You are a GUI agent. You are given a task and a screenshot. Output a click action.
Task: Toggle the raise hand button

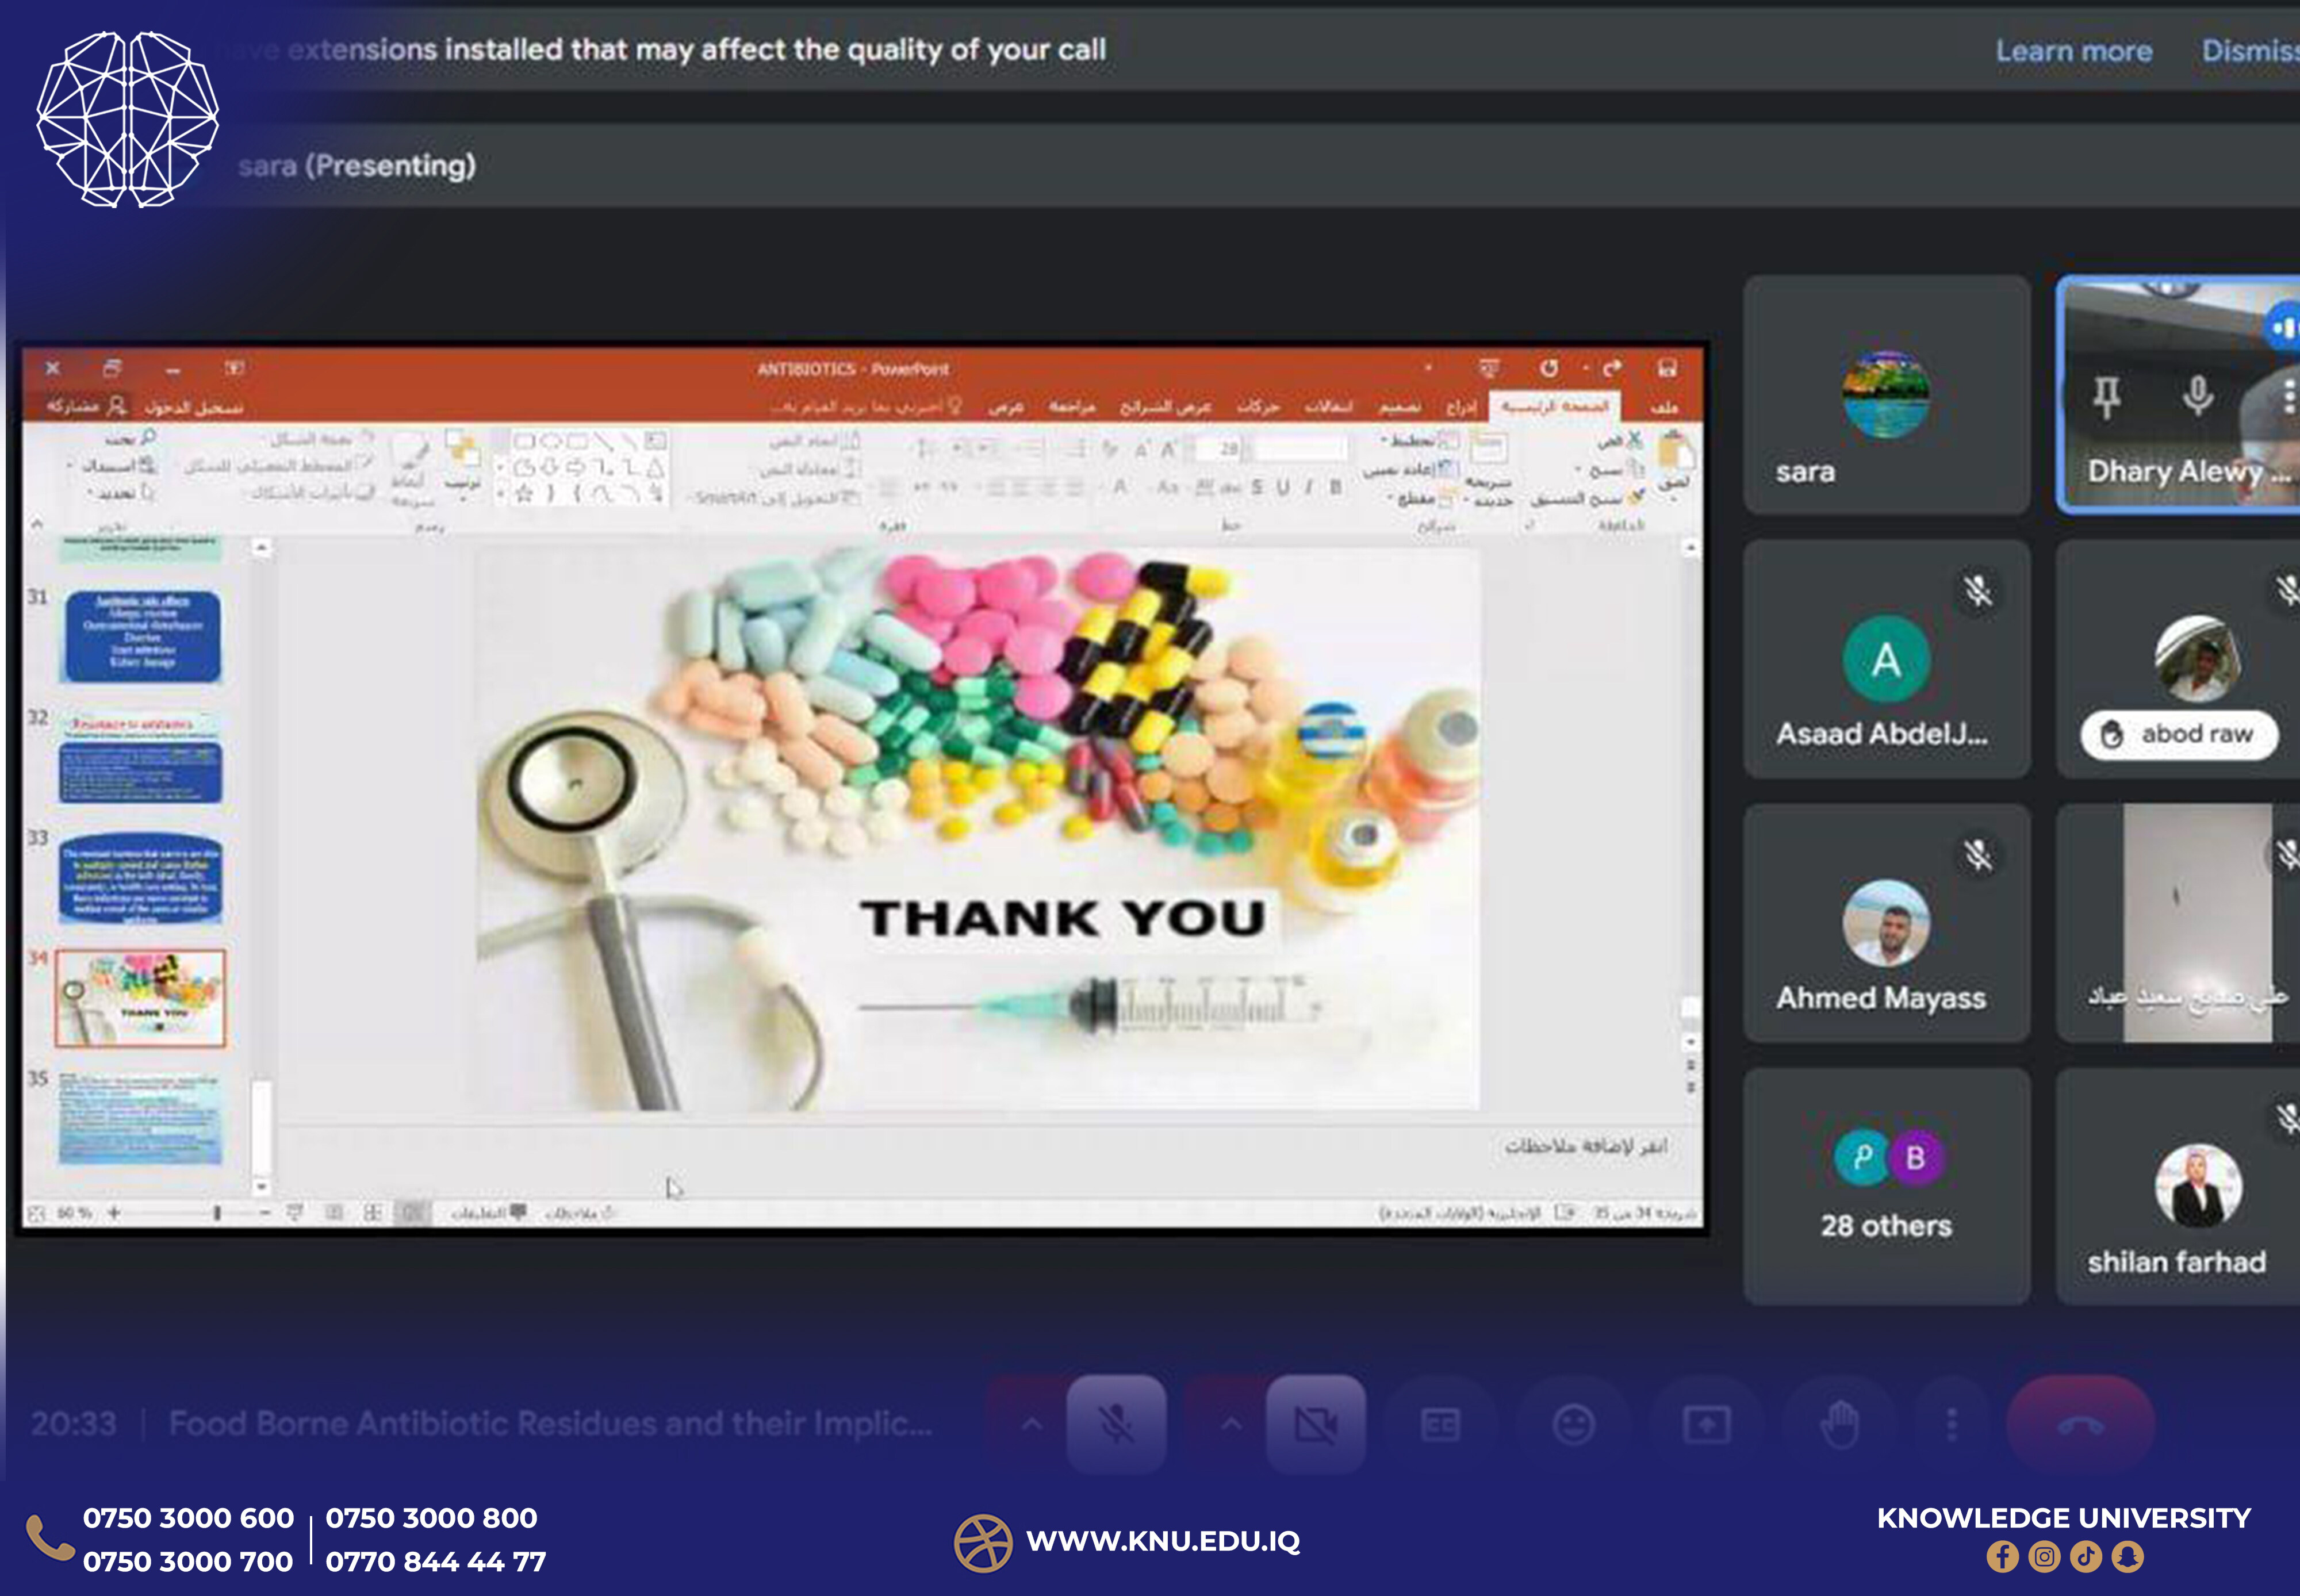(1839, 1424)
